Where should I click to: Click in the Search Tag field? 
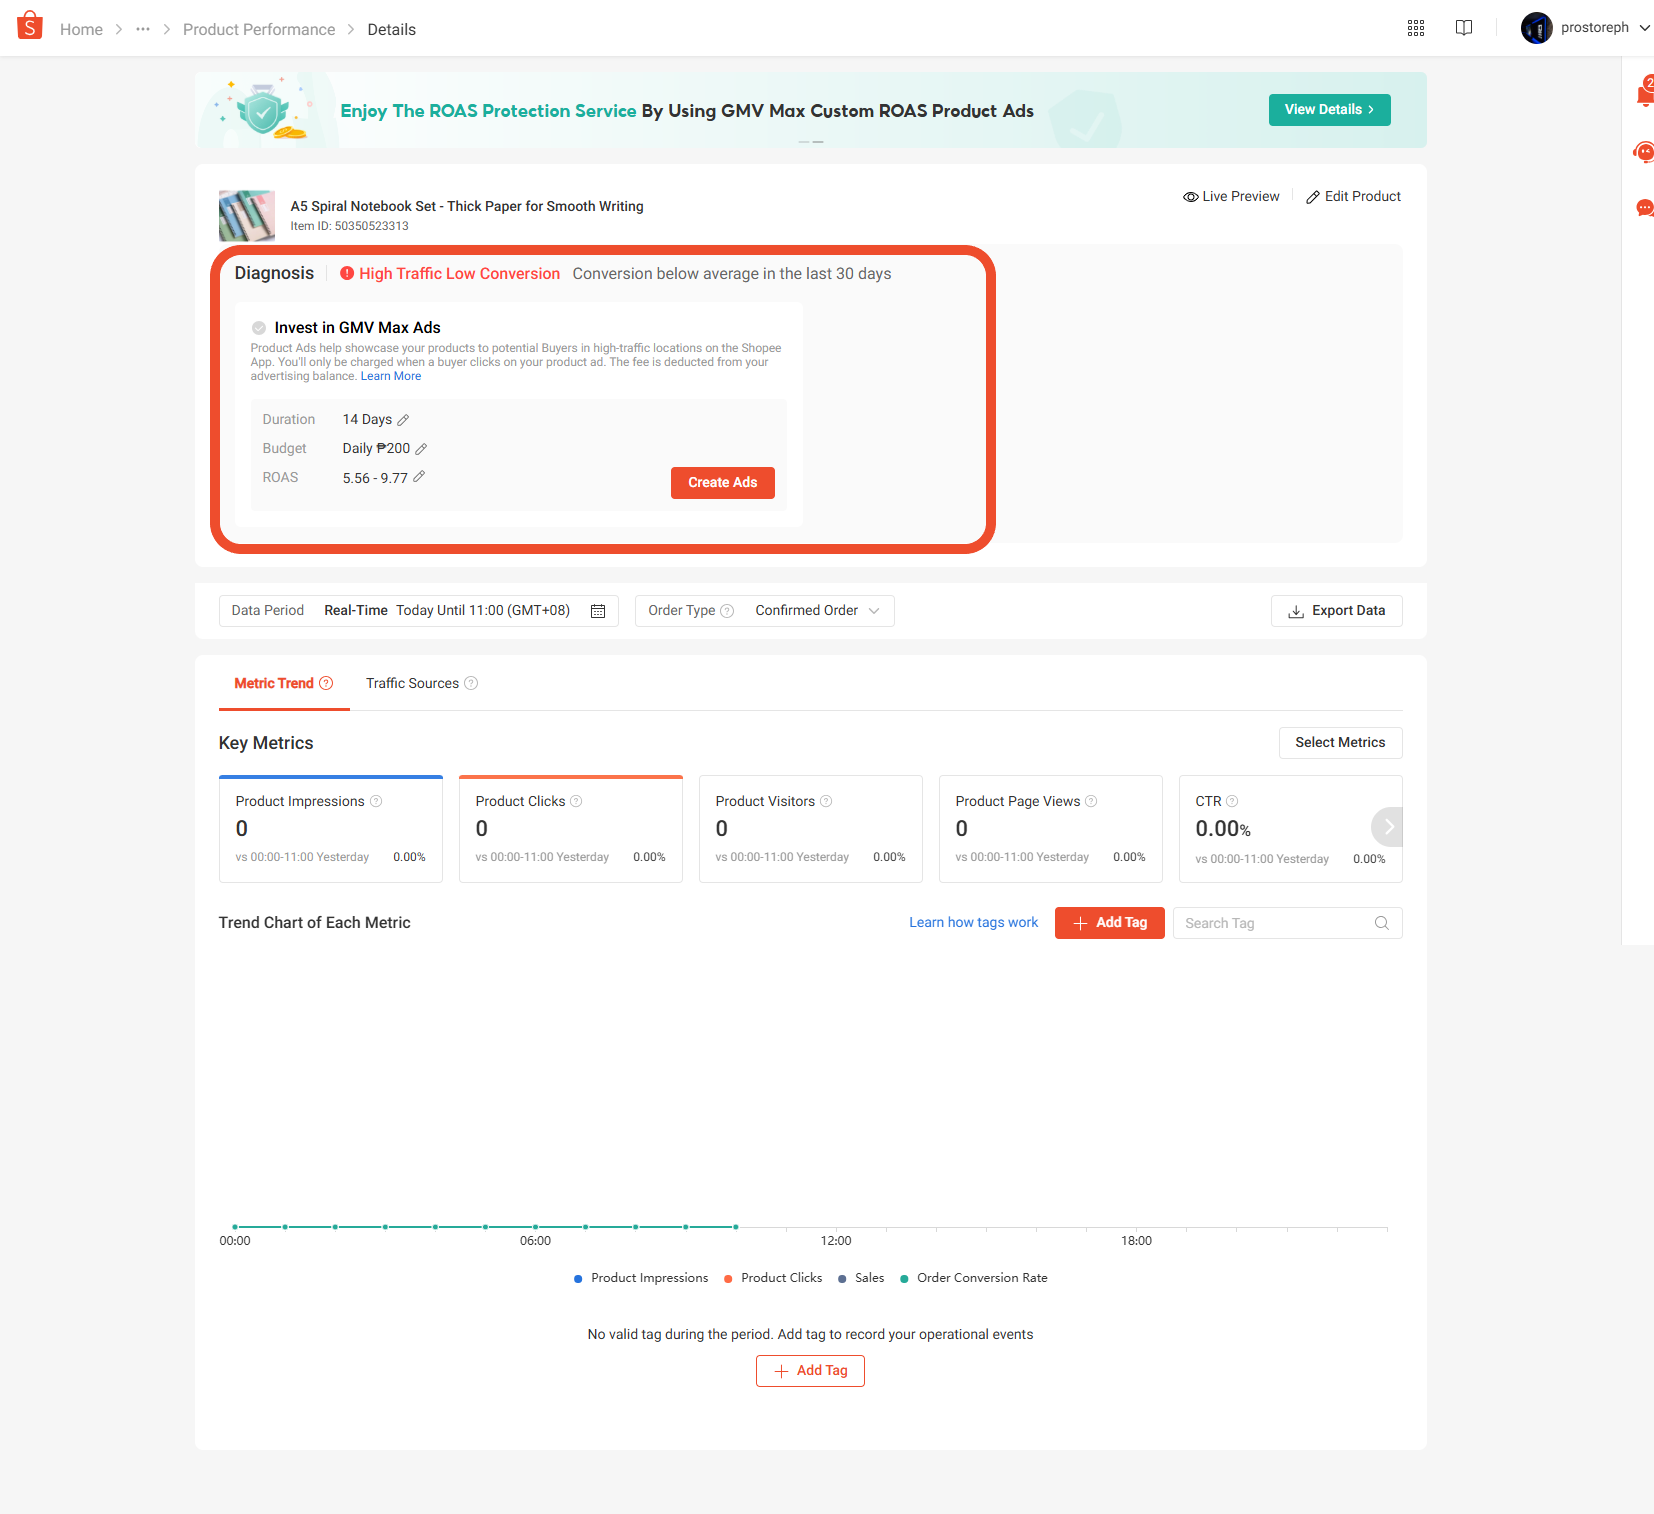pyautogui.click(x=1287, y=923)
